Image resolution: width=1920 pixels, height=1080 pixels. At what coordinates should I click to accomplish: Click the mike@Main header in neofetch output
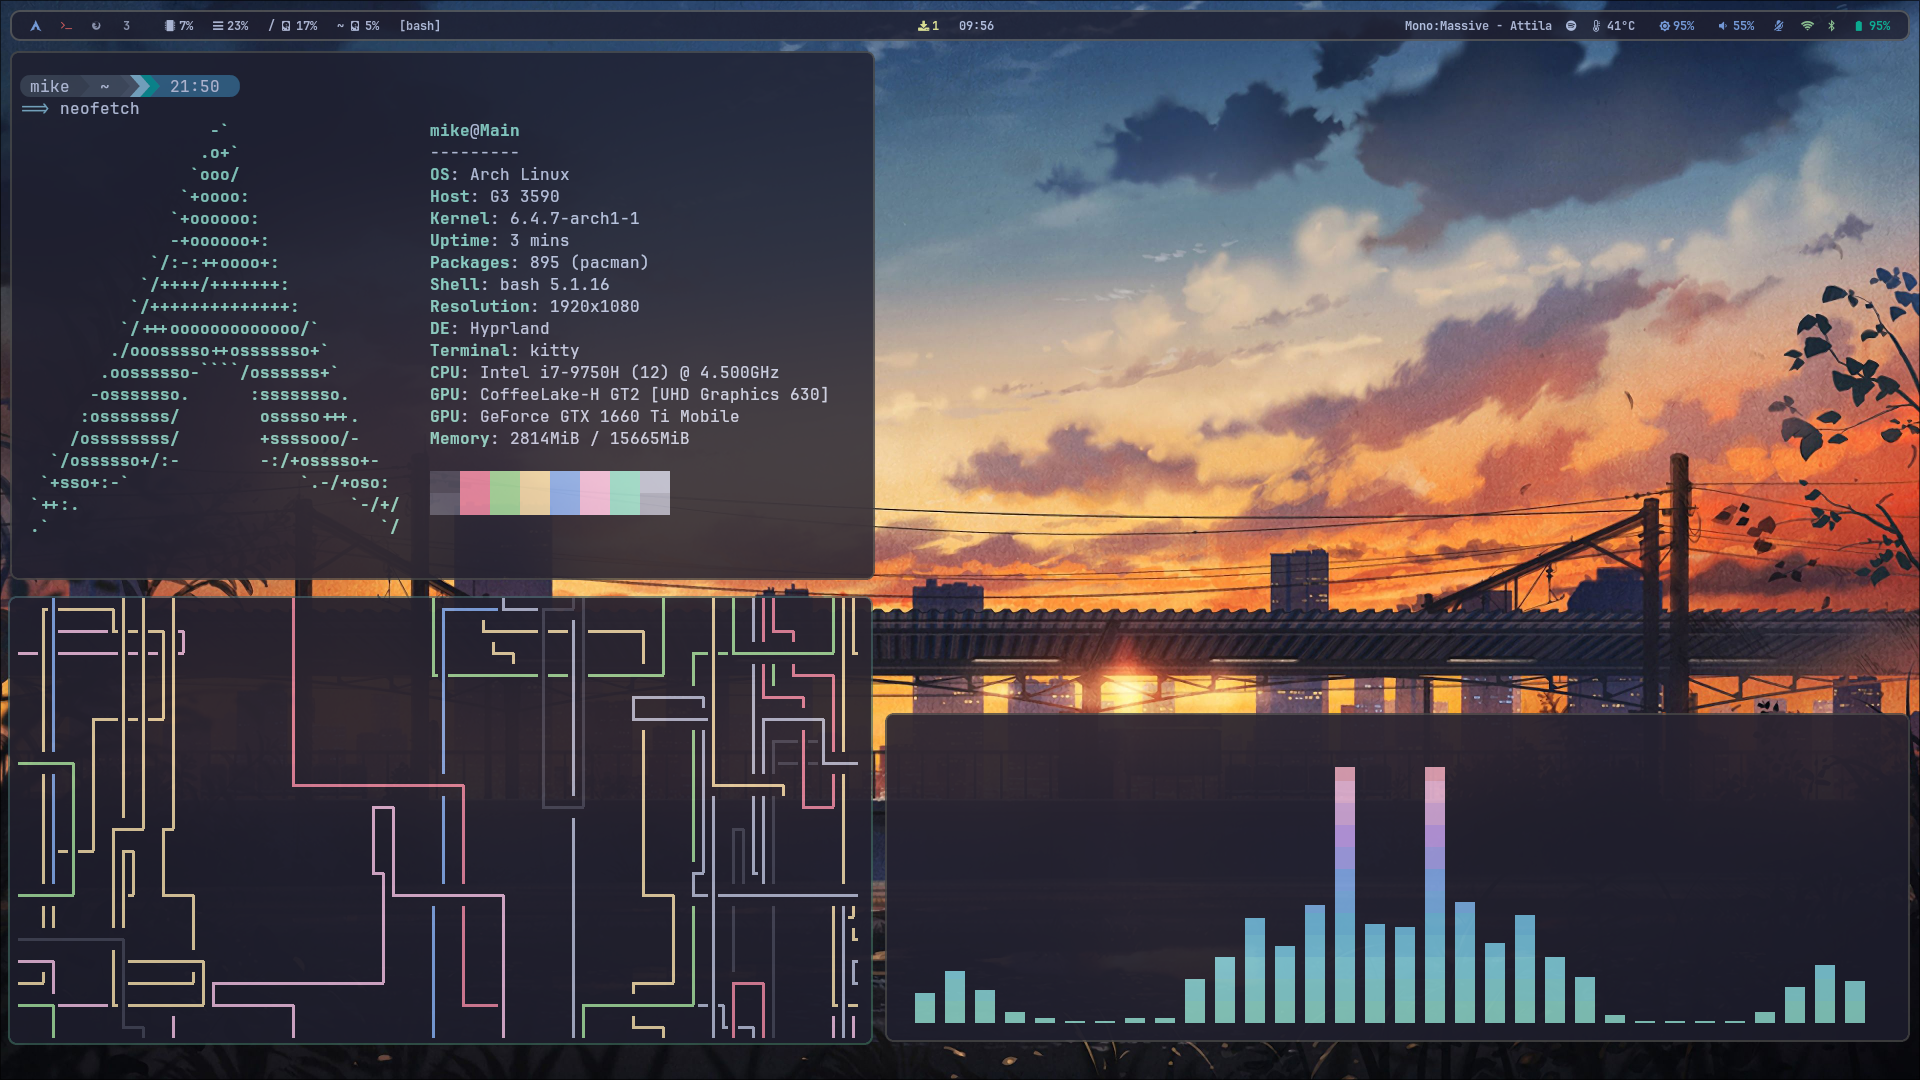click(x=474, y=131)
